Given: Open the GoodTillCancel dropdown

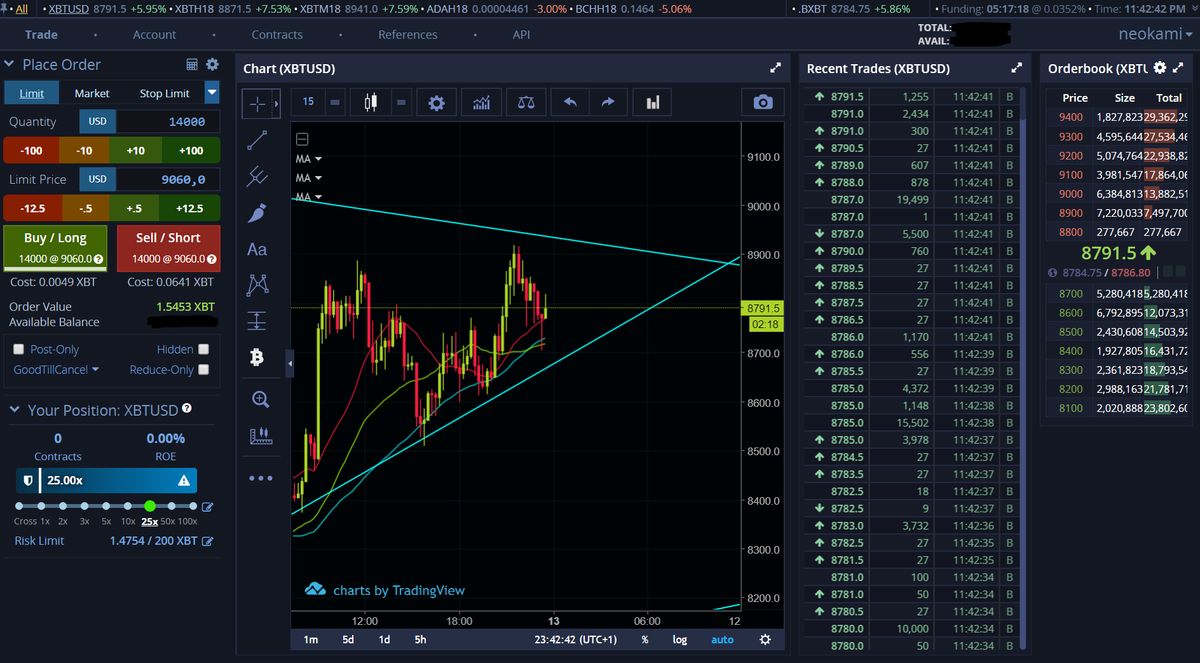Looking at the screenshot, I should tap(56, 369).
